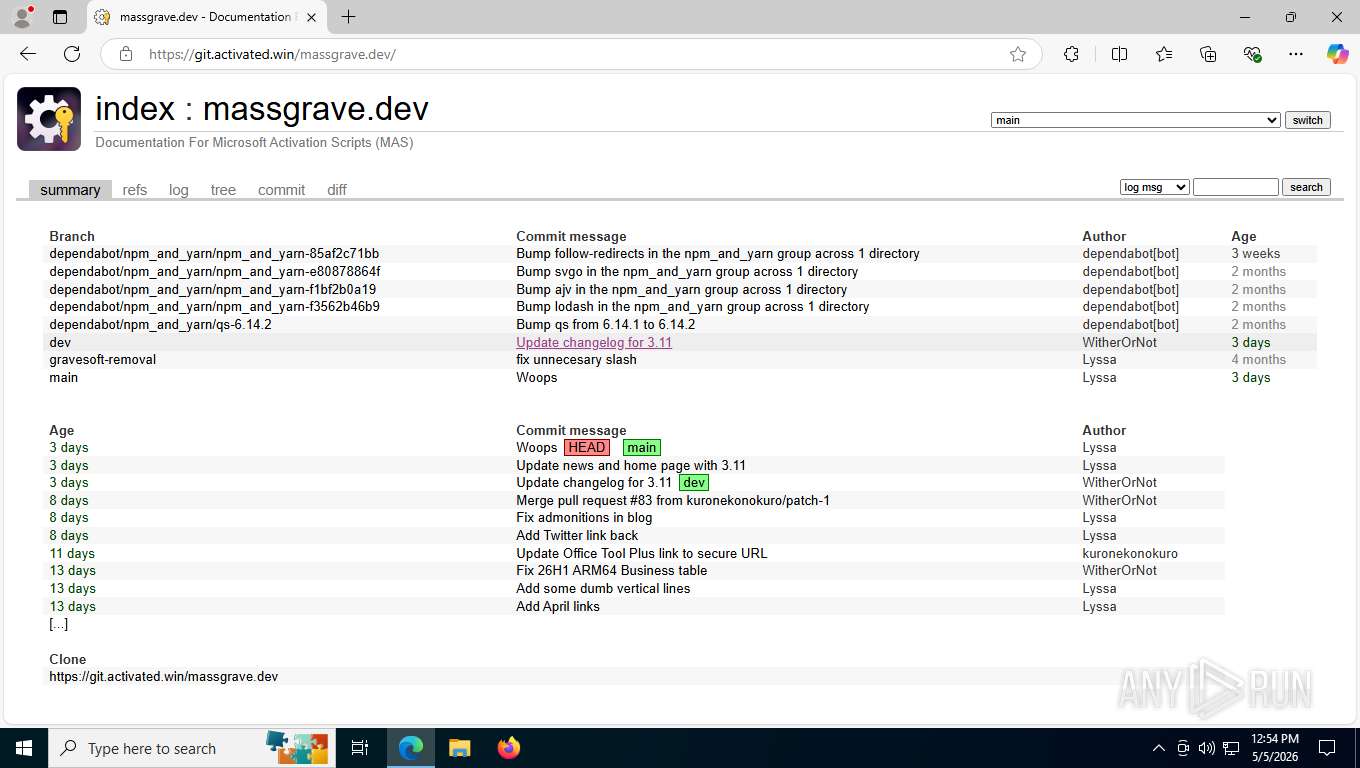Screen dimensions: 1360x768
Task: Select the summary tab
Action: [70, 190]
